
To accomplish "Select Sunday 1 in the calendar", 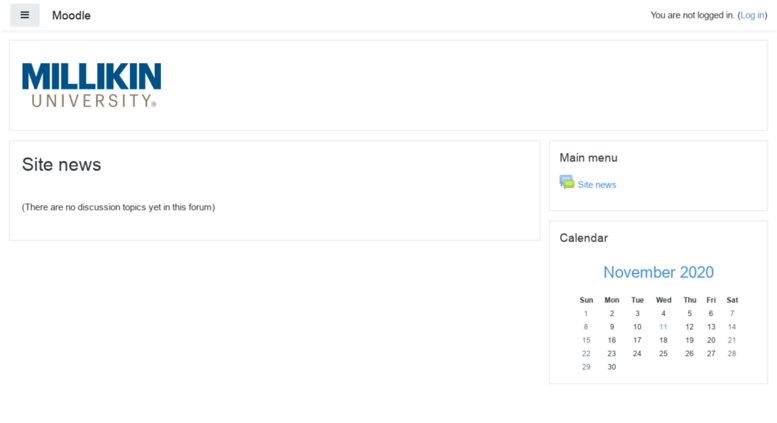I will [586, 314].
